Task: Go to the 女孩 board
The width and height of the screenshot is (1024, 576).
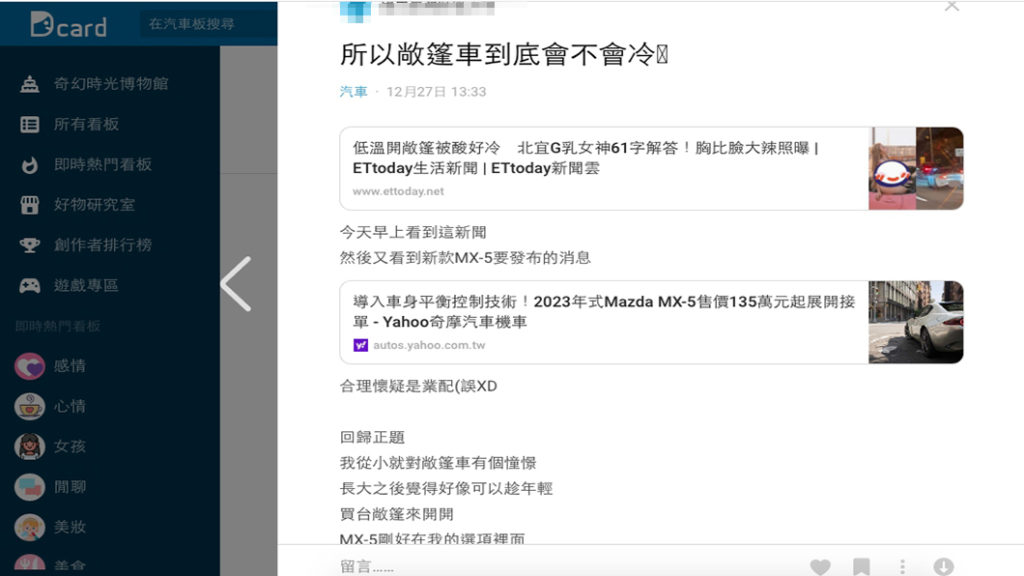Action: (69, 446)
